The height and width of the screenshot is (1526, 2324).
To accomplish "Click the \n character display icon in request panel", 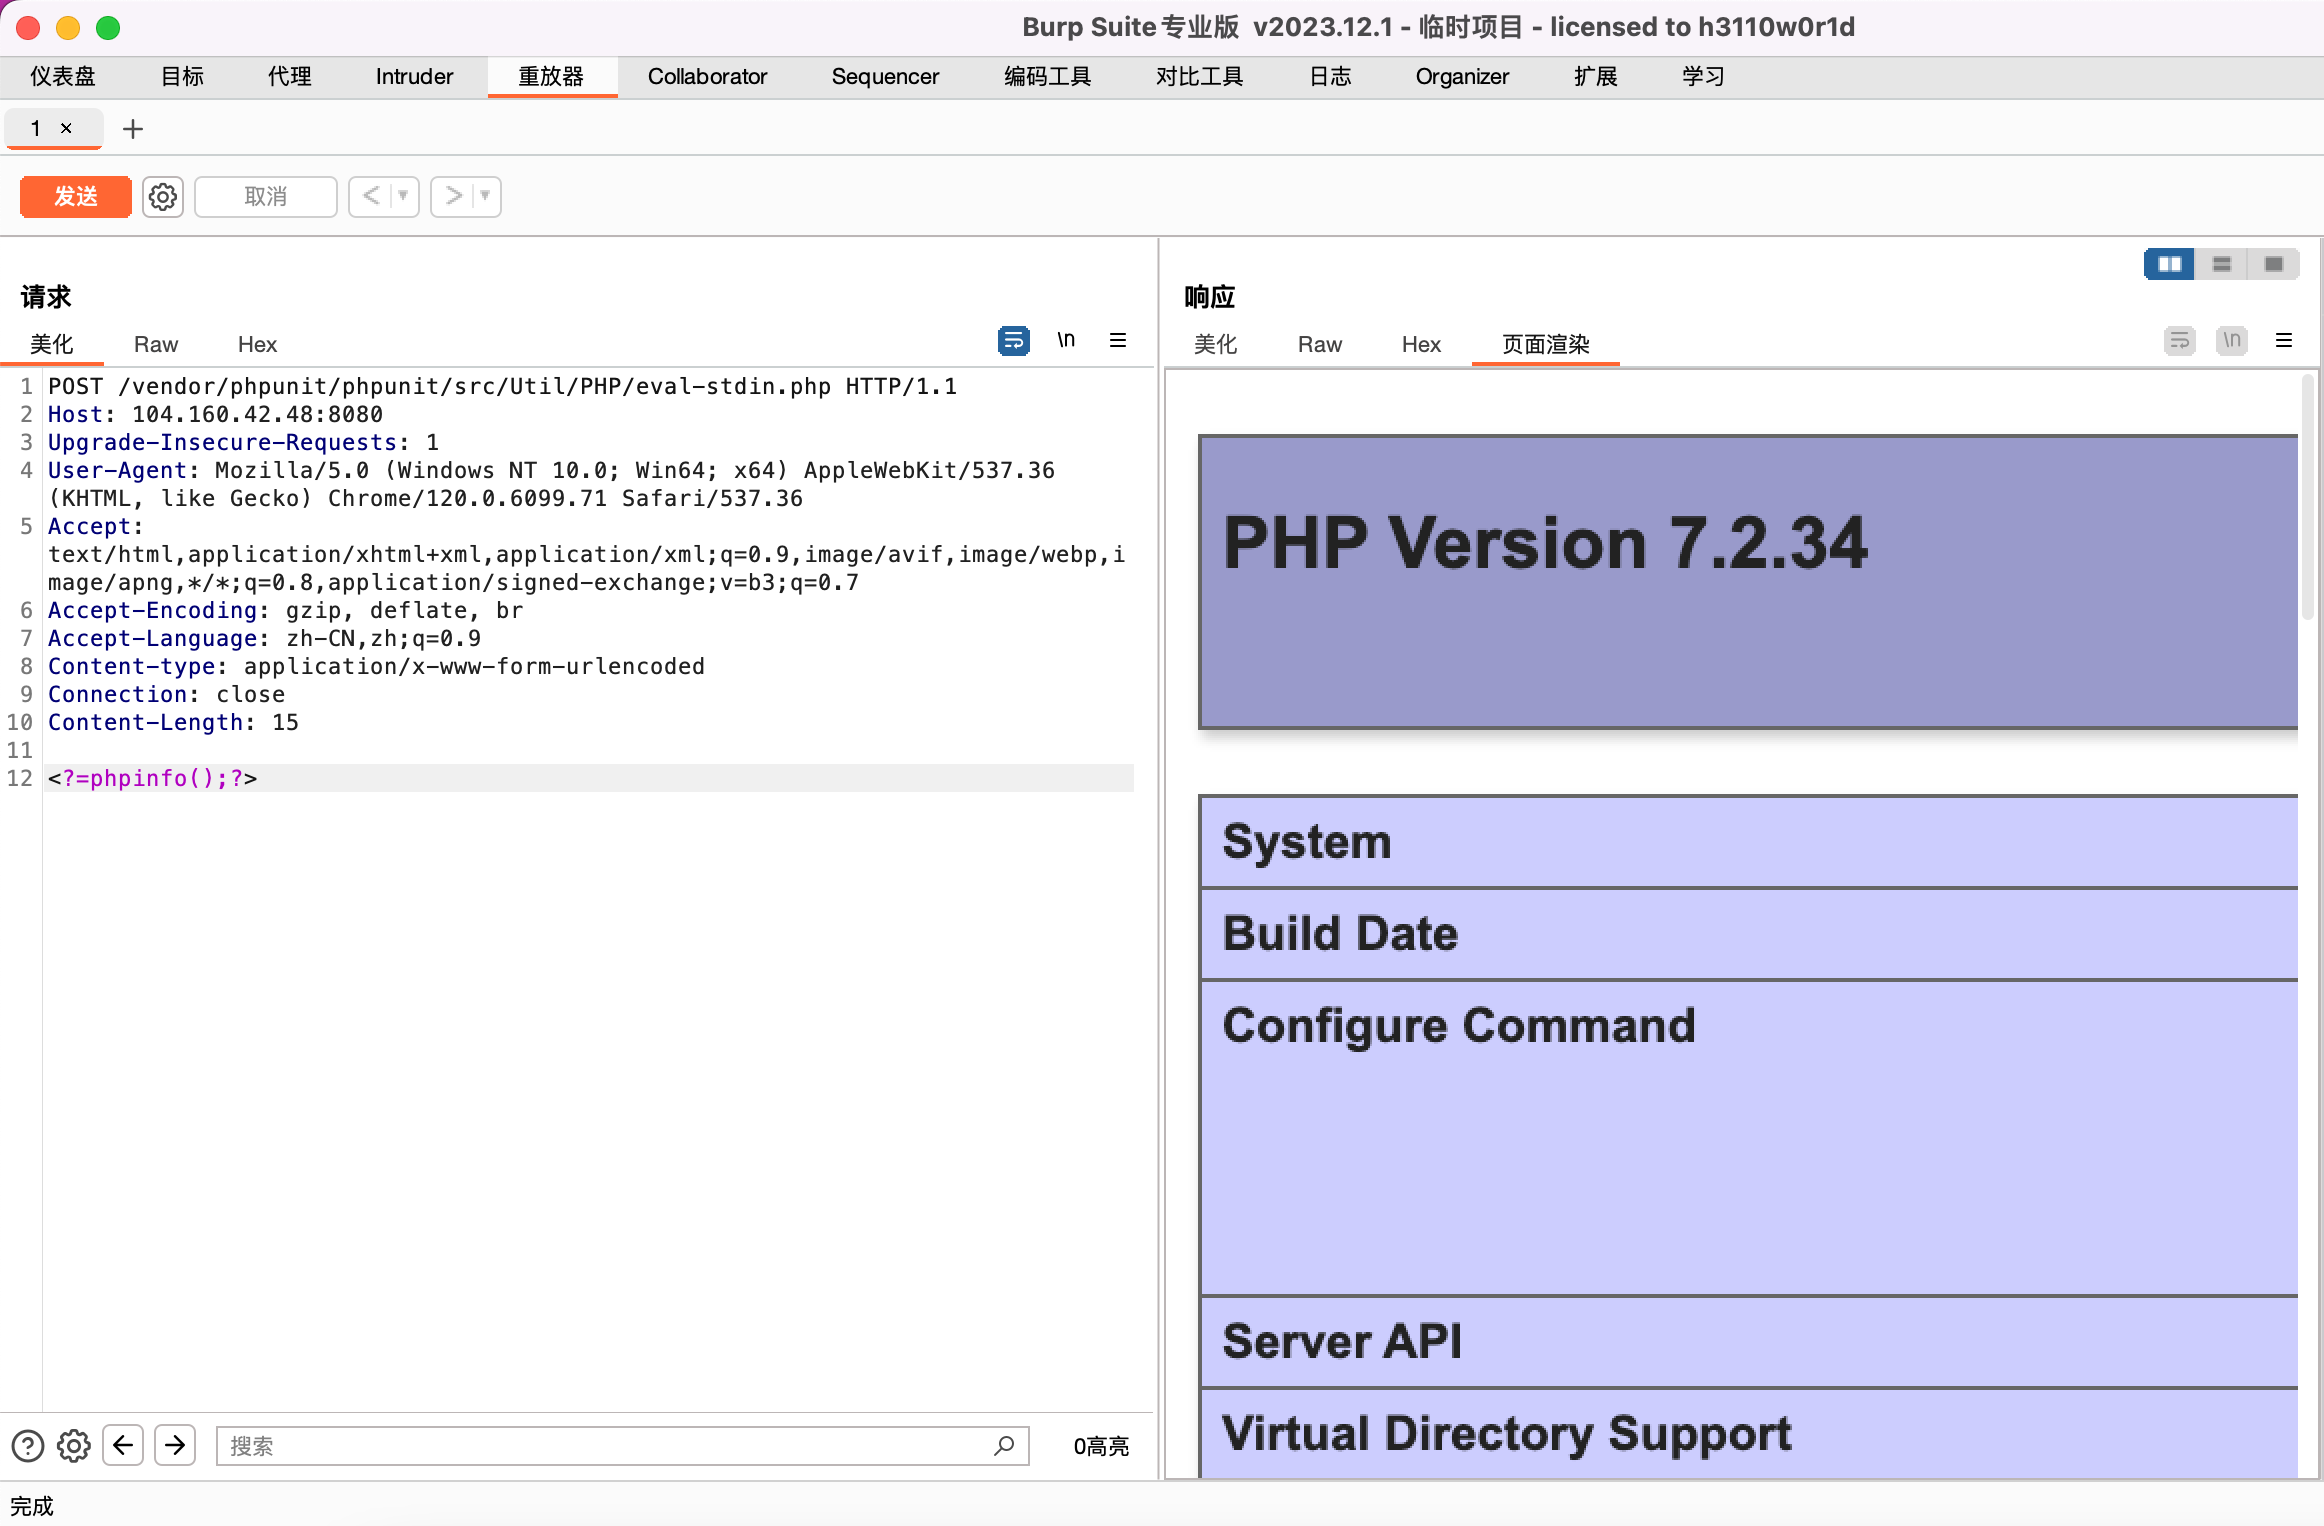I will [1065, 340].
